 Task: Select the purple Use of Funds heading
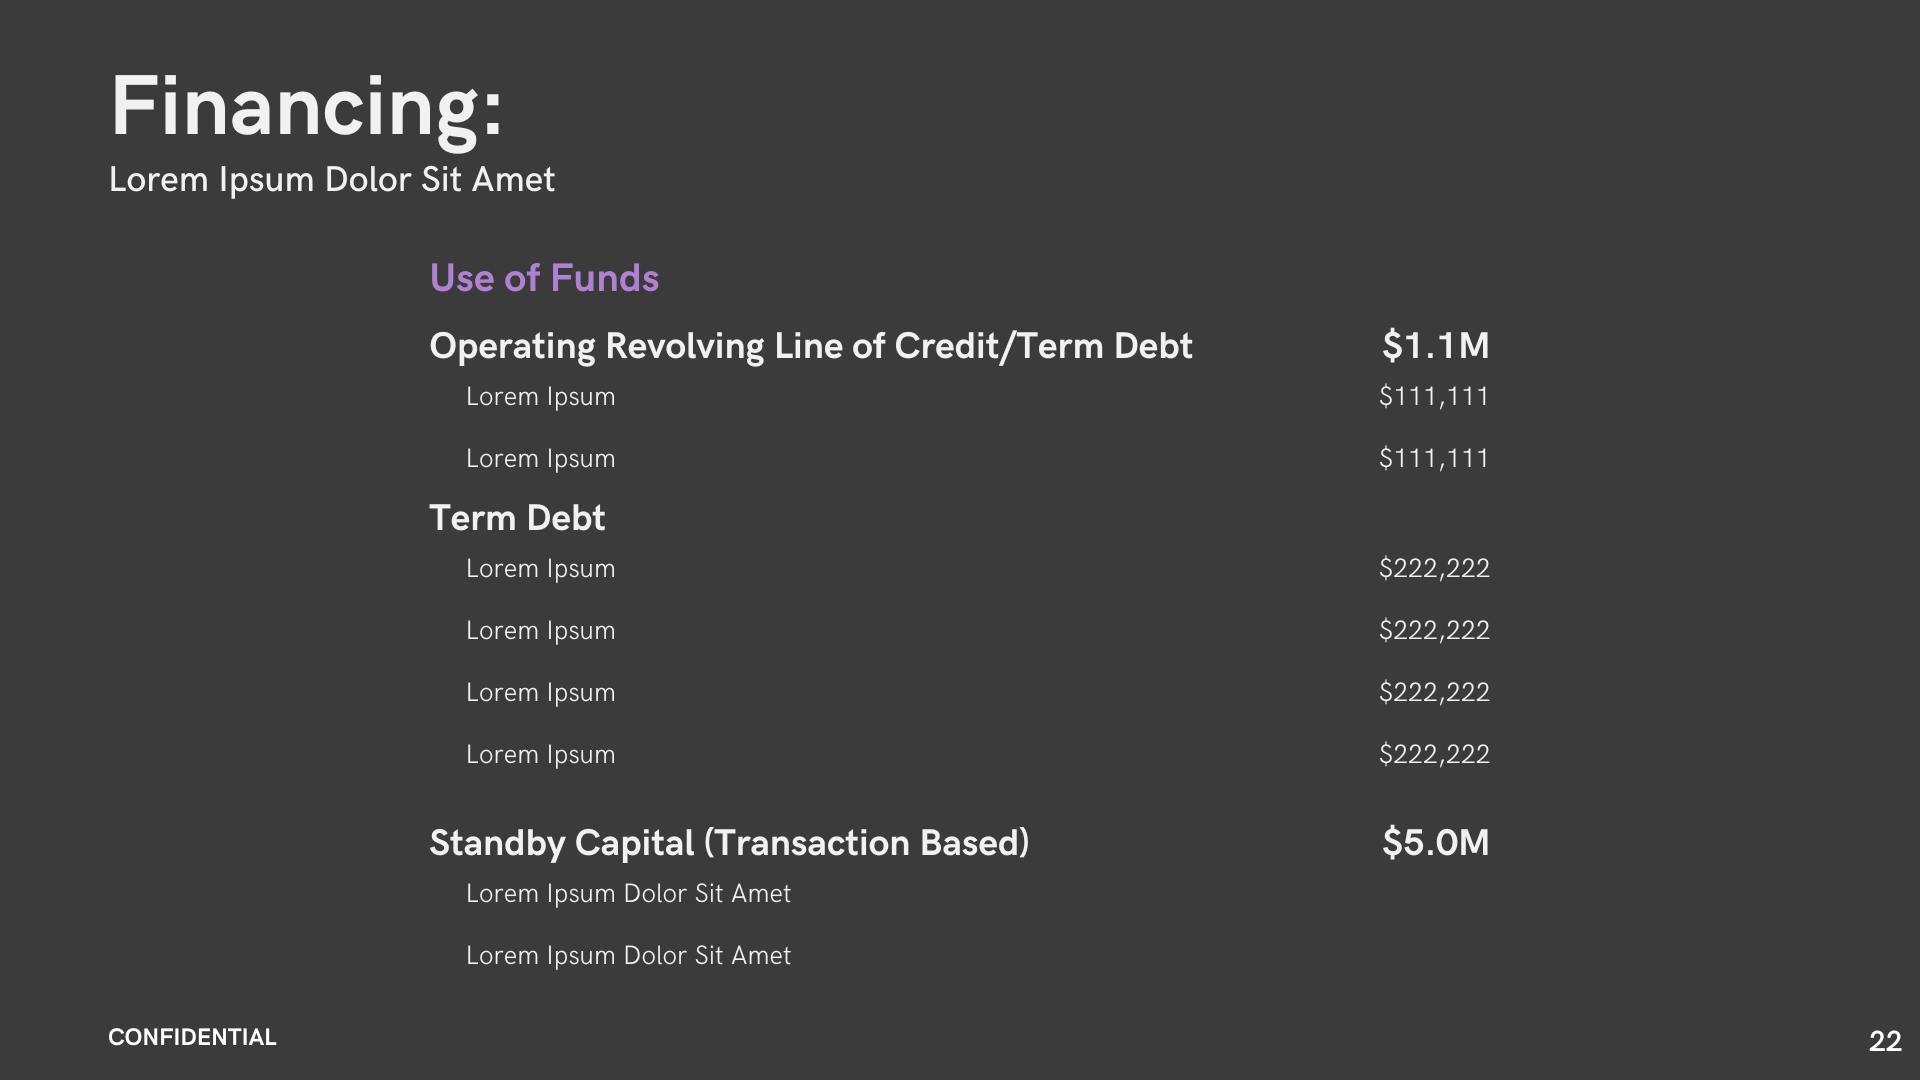[x=544, y=278]
